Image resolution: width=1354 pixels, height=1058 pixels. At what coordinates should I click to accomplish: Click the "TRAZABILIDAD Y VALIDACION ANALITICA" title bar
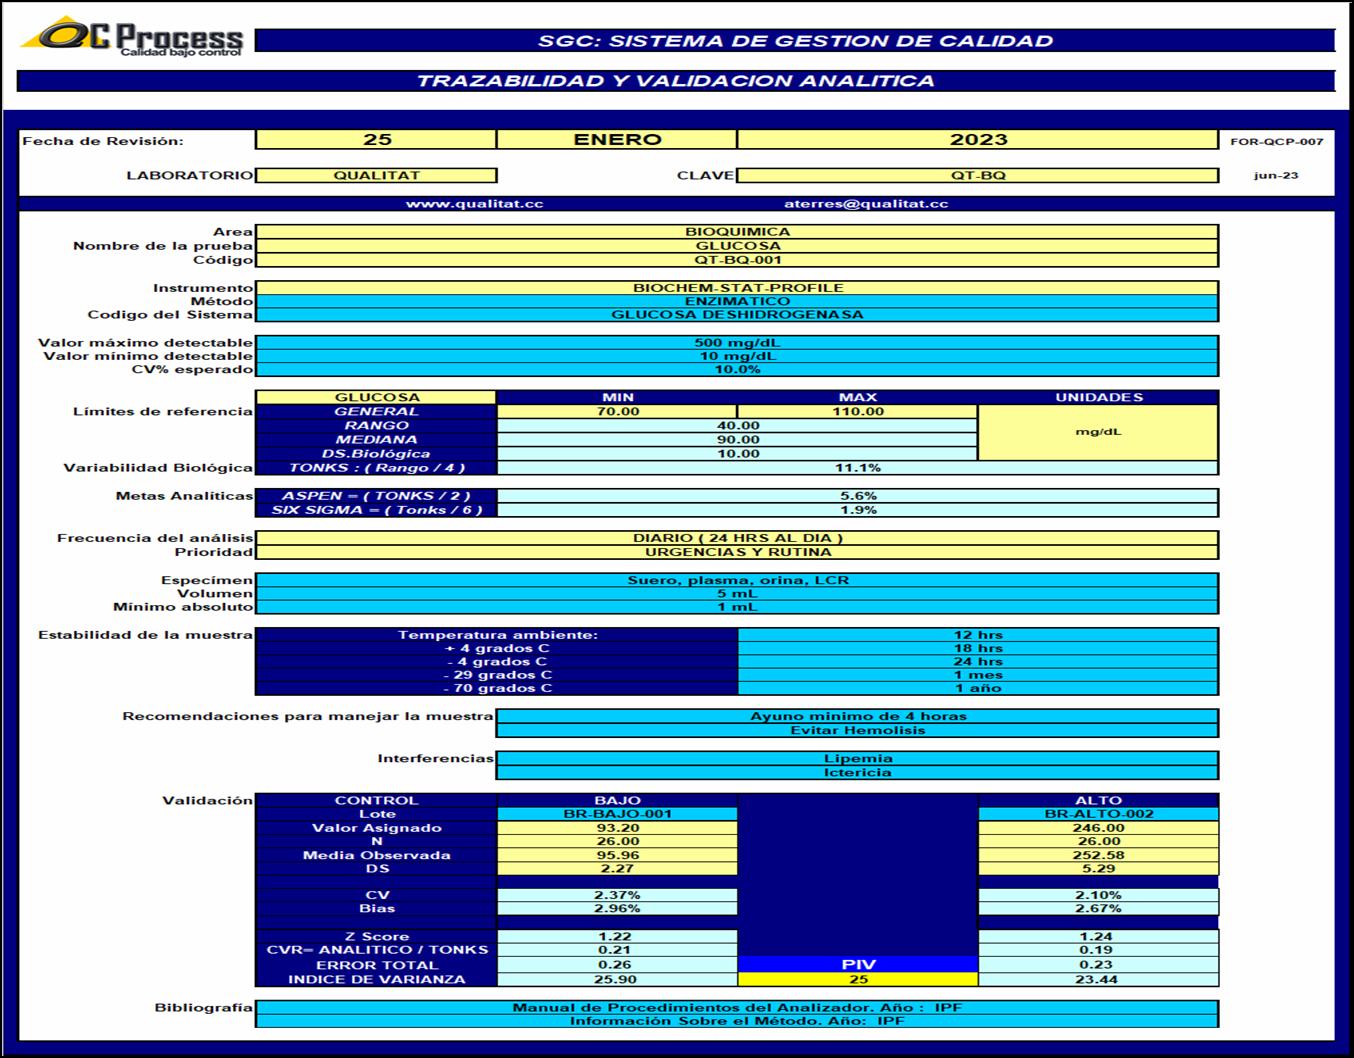click(x=676, y=81)
